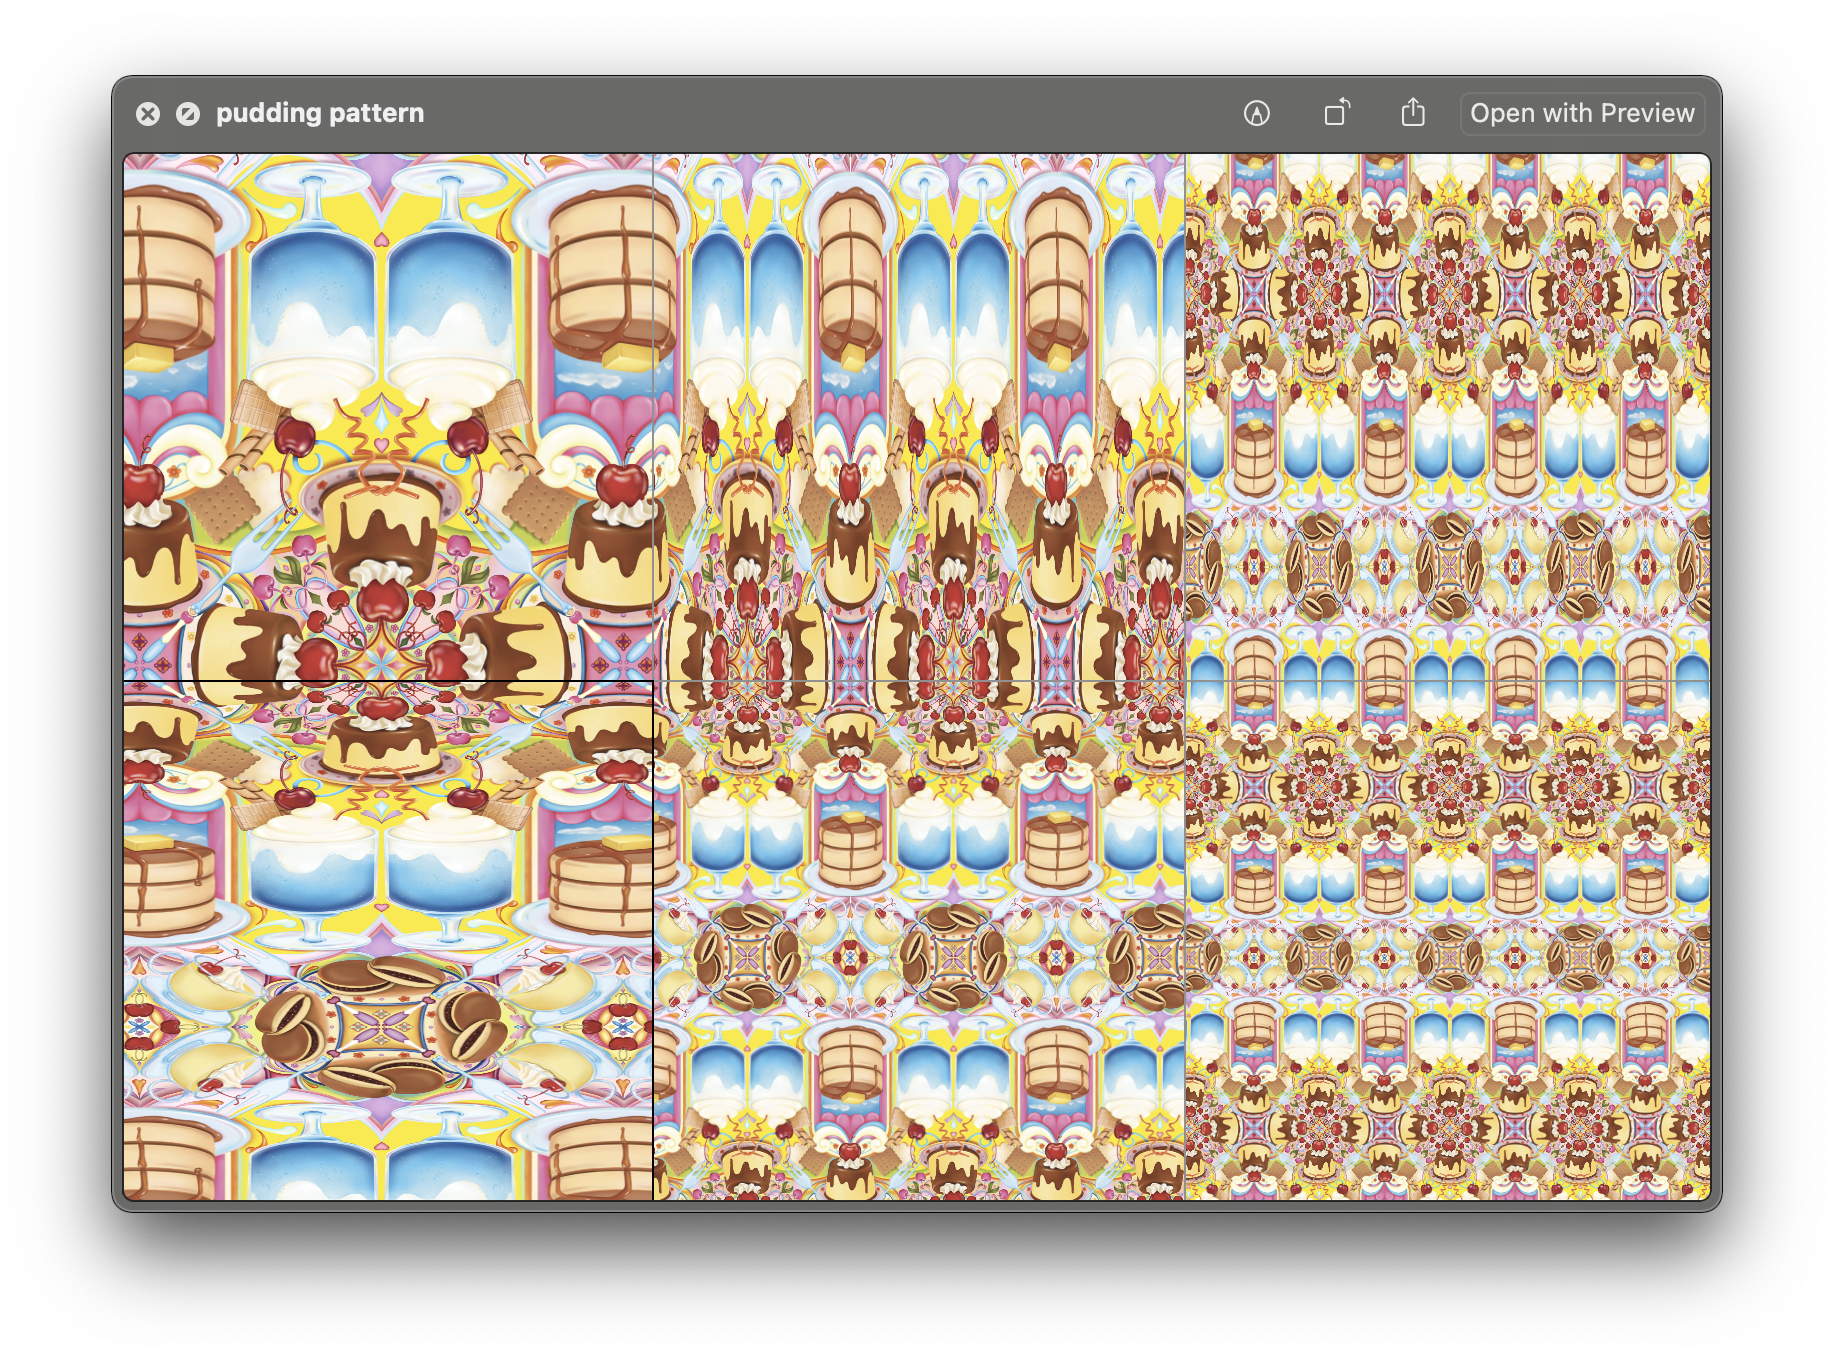The height and width of the screenshot is (1360, 1834).
Task: Click the lower middle-column pattern panel
Action: pos(918,940)
